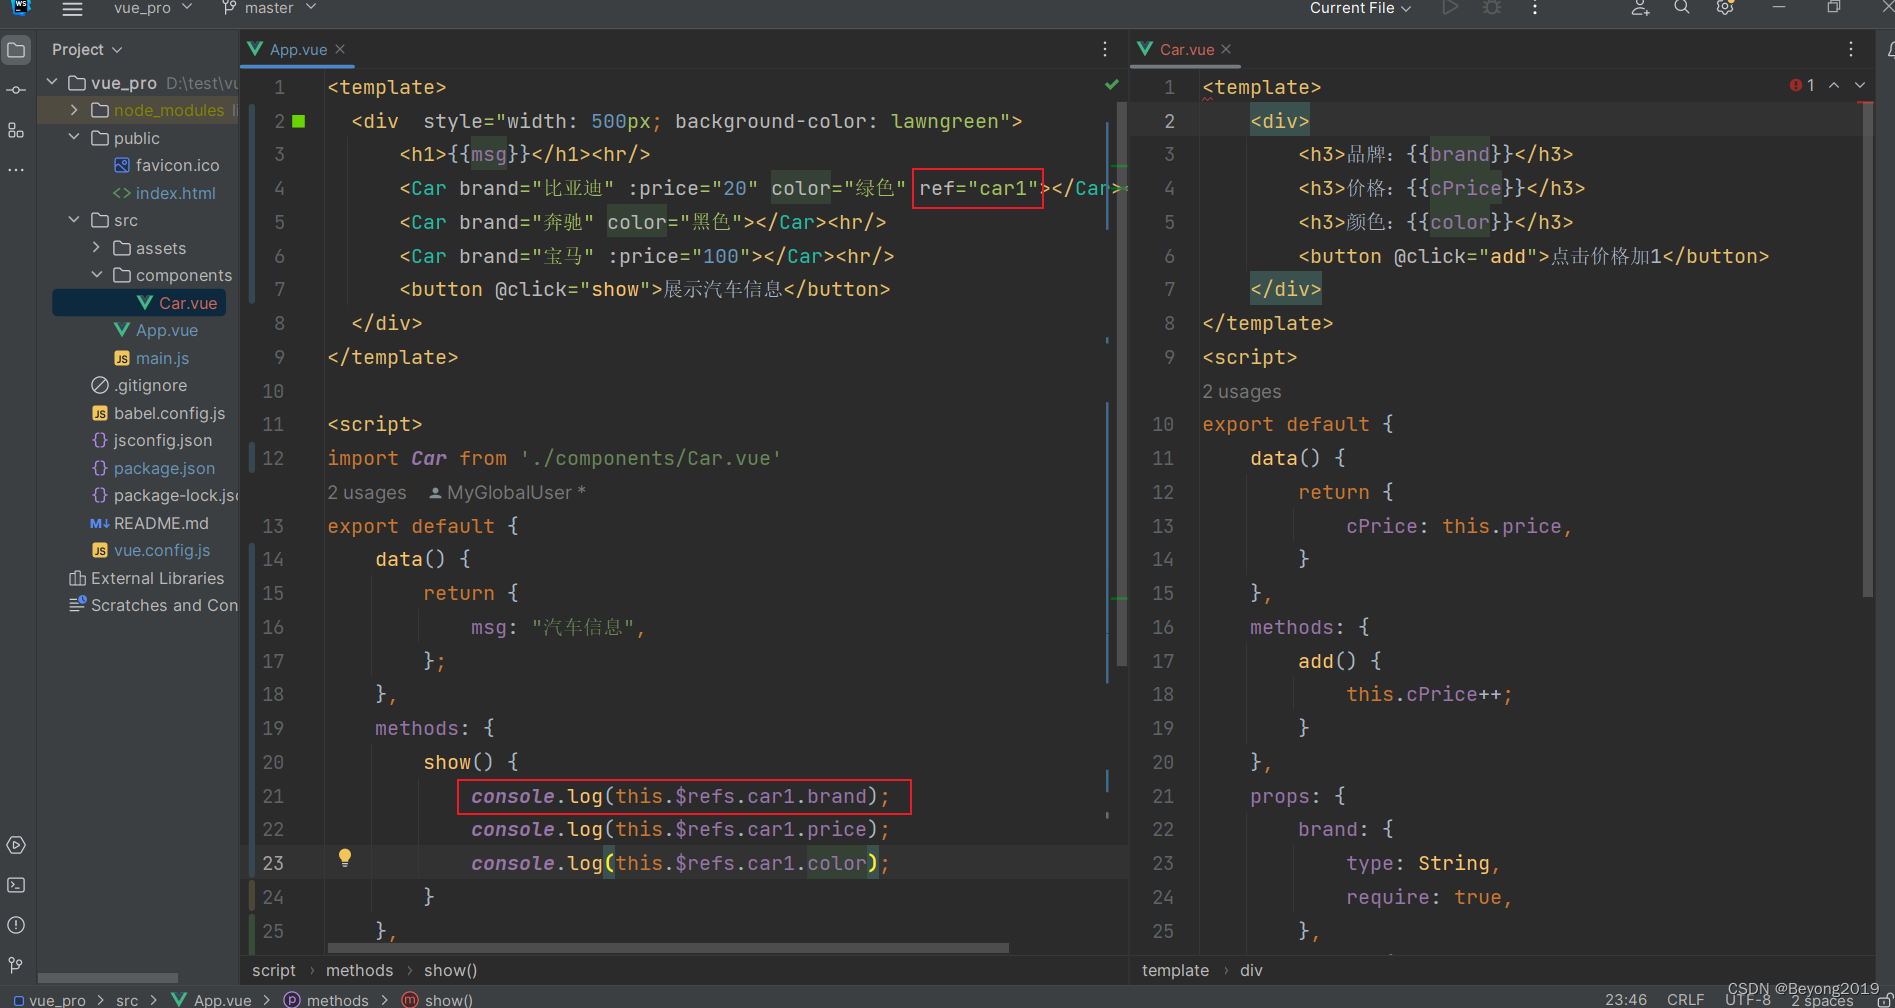Open Car.vue editor tab options menu
The width and height of the screenshot is (1895, 1008).
point(1851,49)
